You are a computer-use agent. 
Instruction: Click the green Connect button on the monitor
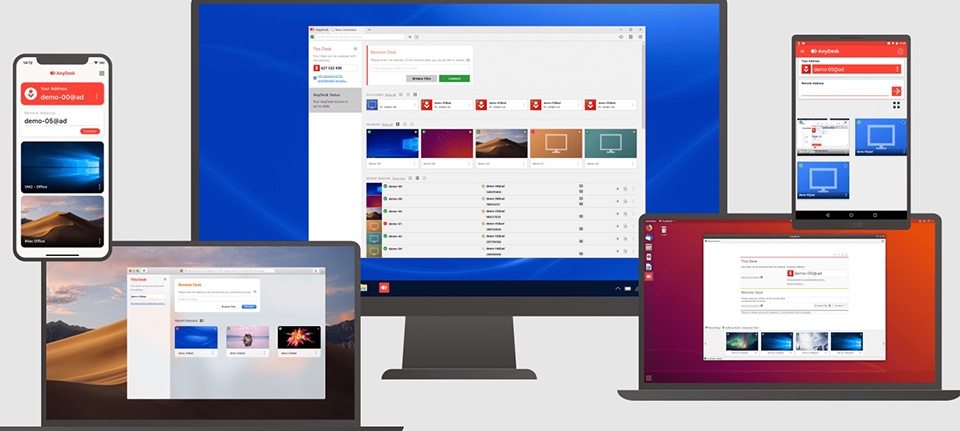coord(454,78)
